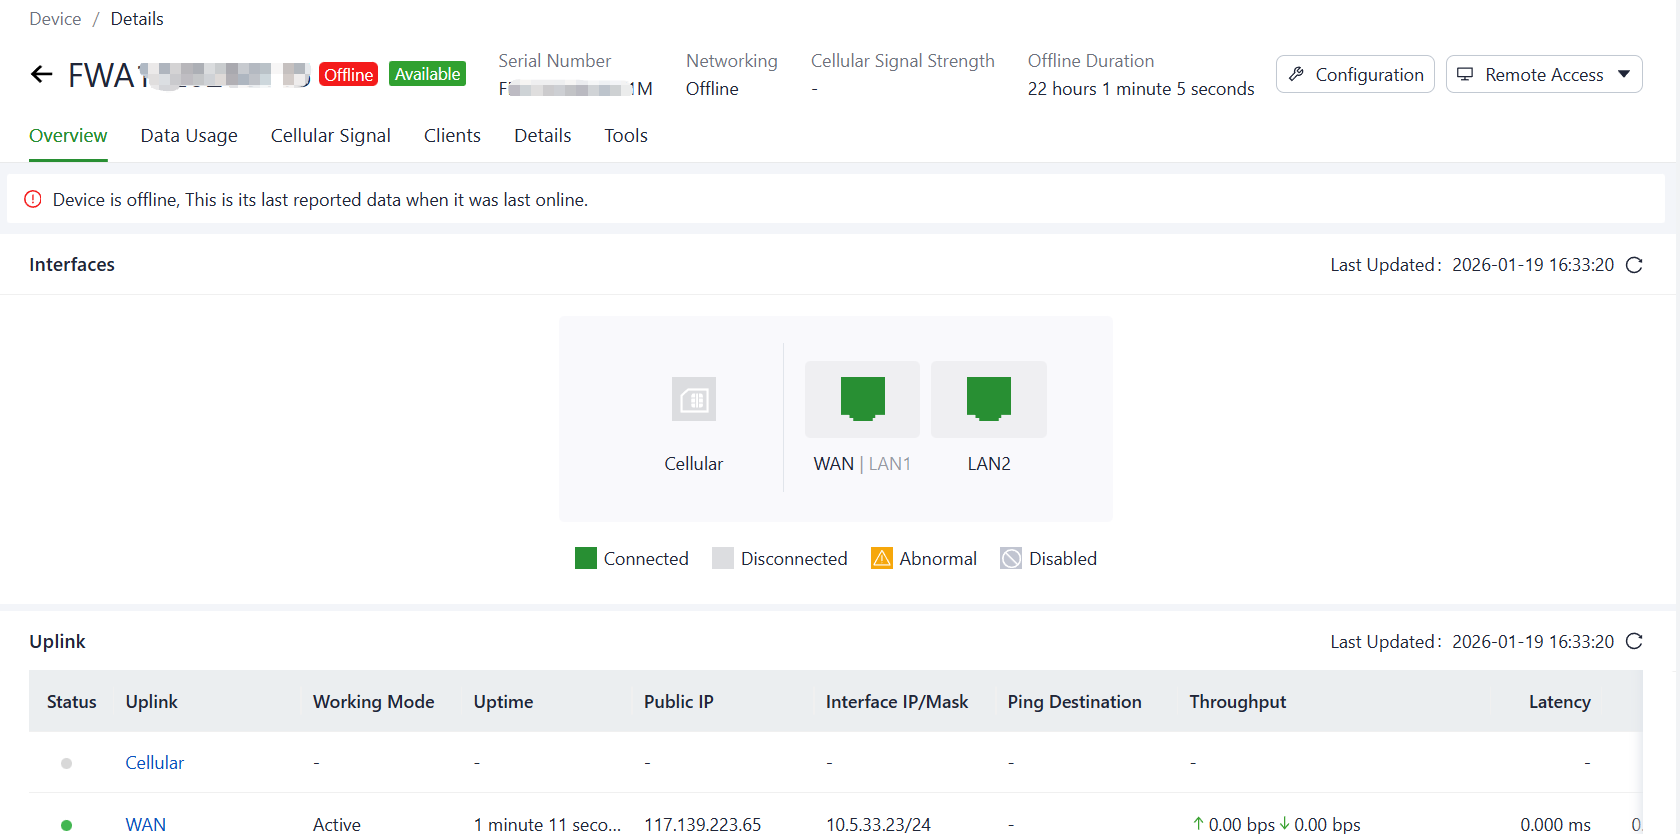The width and height of the screenshot is (1680, 834).
Task: Refresh the Interfaces section data
Action: 1634,265
